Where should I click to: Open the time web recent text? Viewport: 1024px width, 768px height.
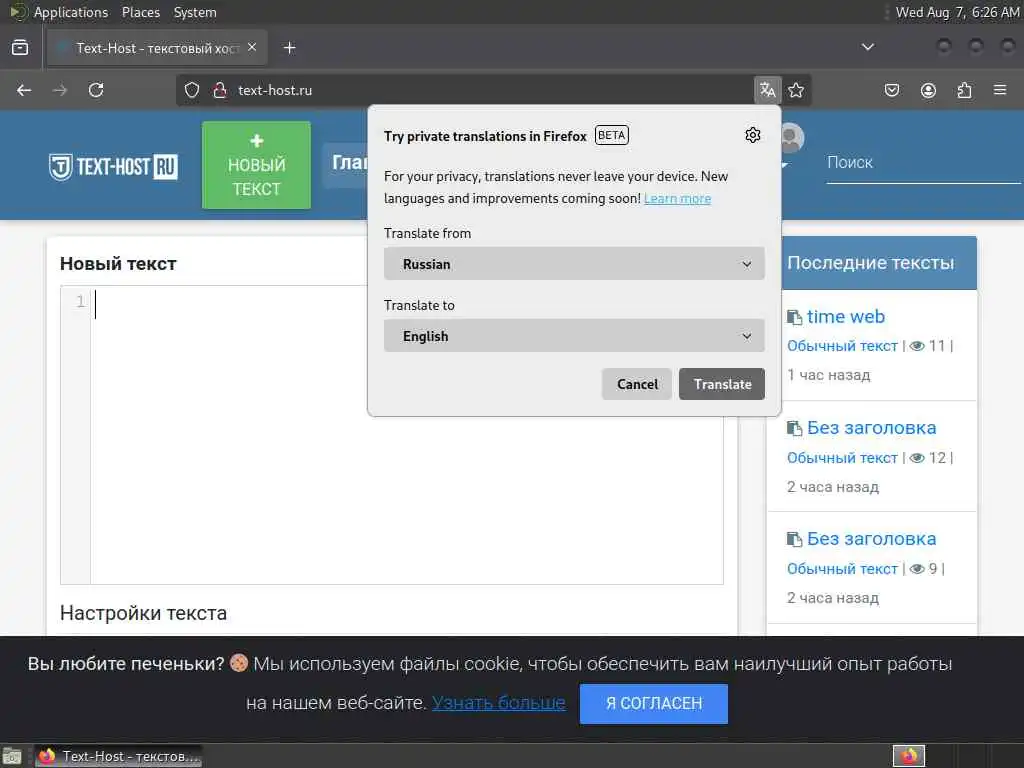pyautogui.click(x=846, y=317)
